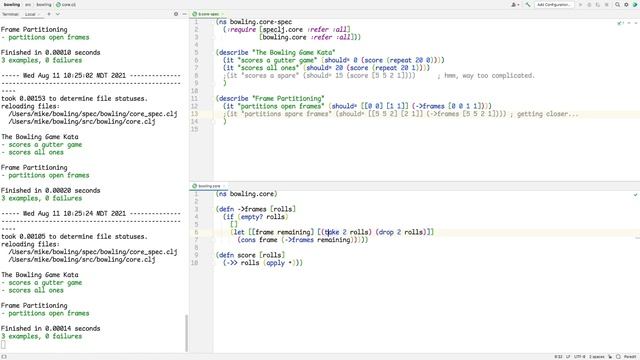
Task: Add new terminal tab with plus icon
Action: tap(49, 14)
